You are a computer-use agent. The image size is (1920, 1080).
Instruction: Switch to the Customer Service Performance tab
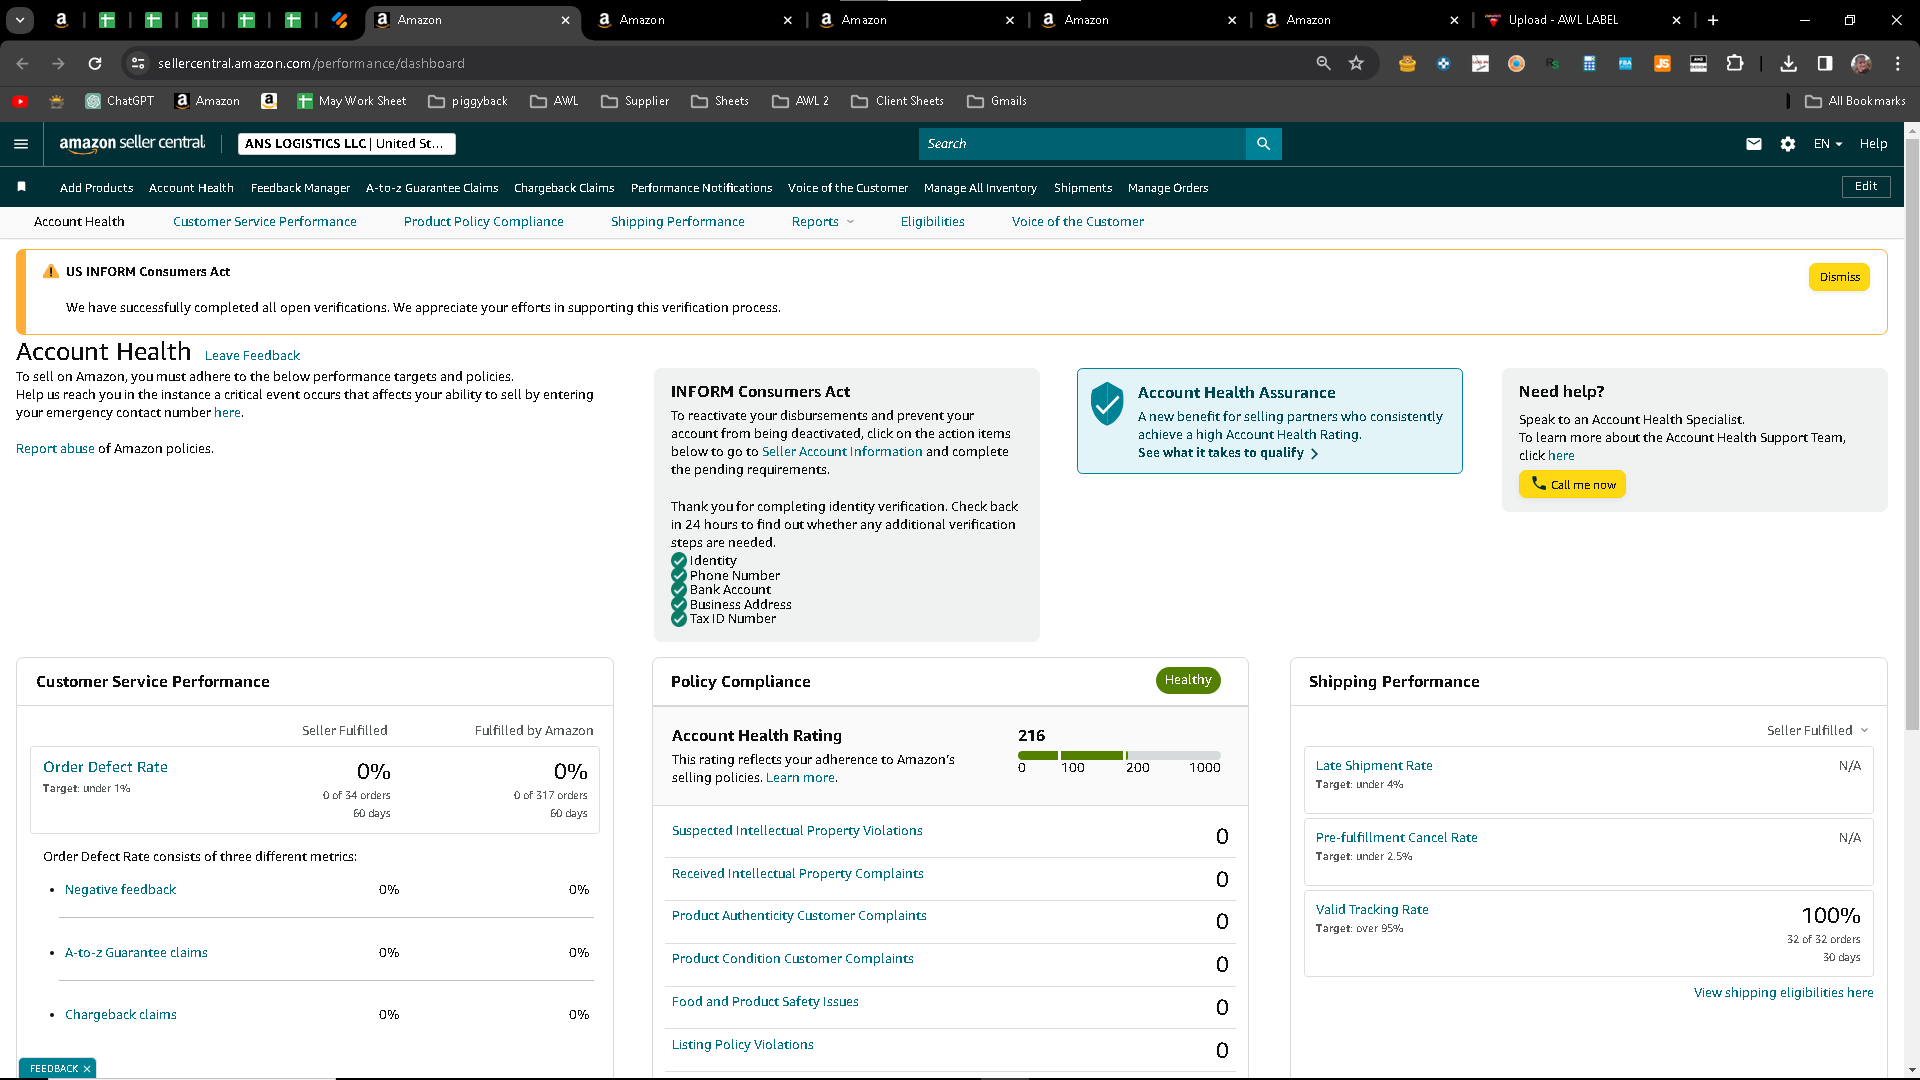pyautogui.click(x=264, y=222)
